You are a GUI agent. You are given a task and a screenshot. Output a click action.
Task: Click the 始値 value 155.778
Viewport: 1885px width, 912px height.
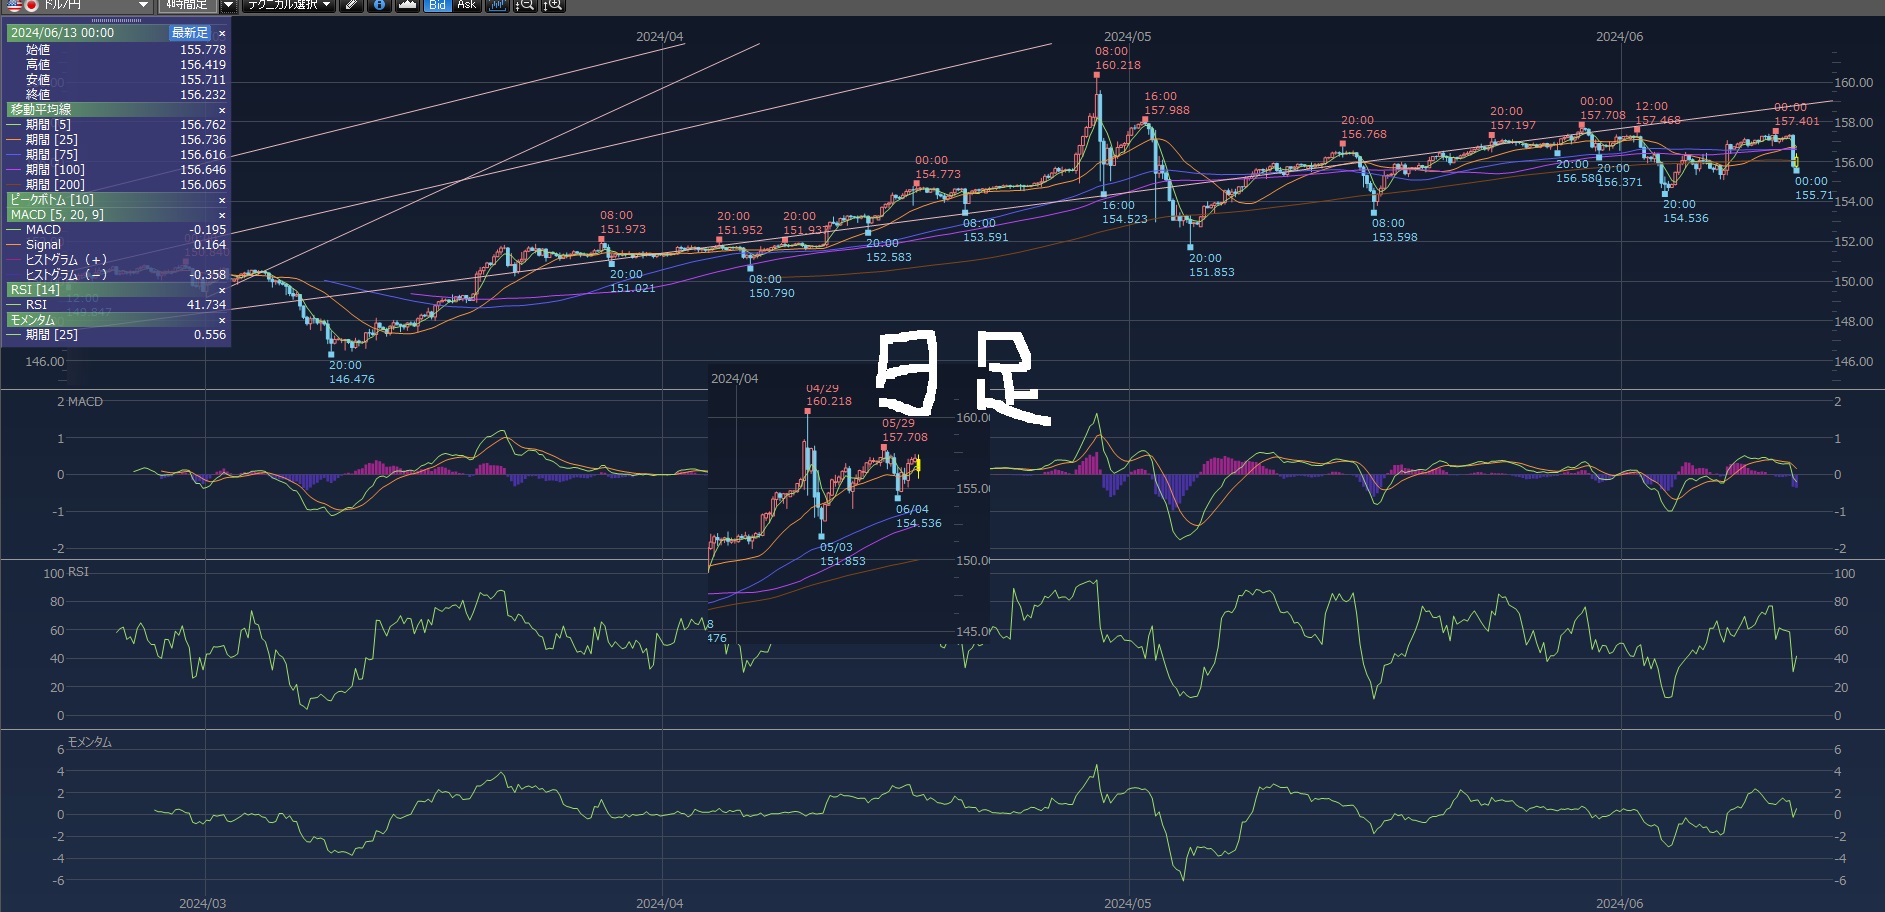203,50
